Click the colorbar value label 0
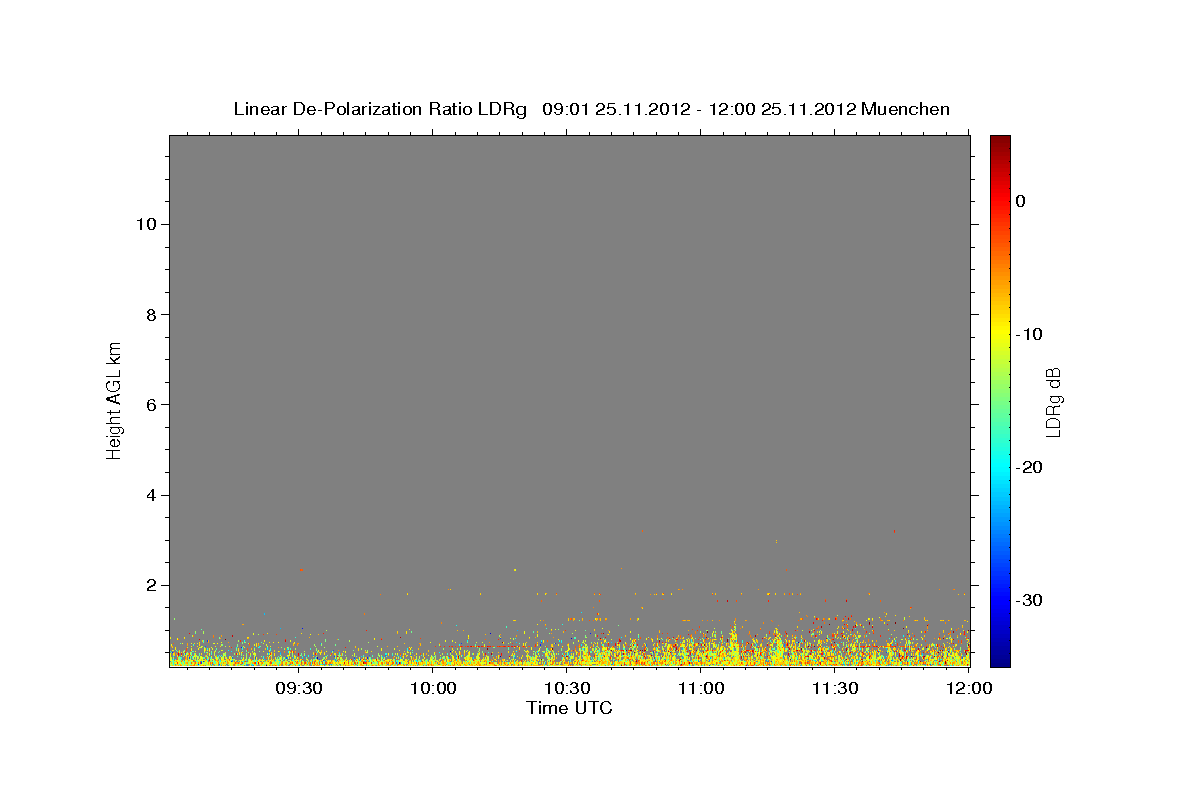This screenshot has width=1200, height=800. pyautogui.click(x=1021, y=201)
